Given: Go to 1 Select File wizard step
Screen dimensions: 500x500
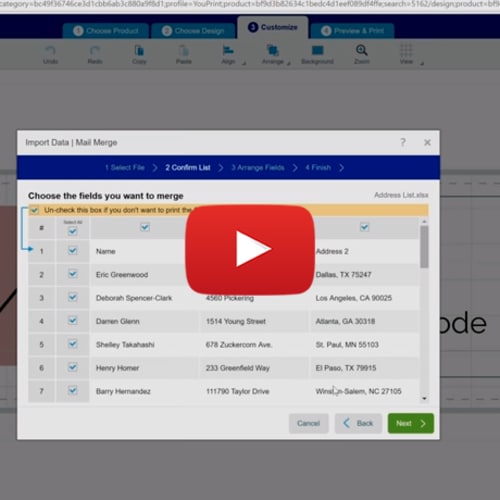Looking at the screenshot, I should pyautogui.click(x=125, y=168).
